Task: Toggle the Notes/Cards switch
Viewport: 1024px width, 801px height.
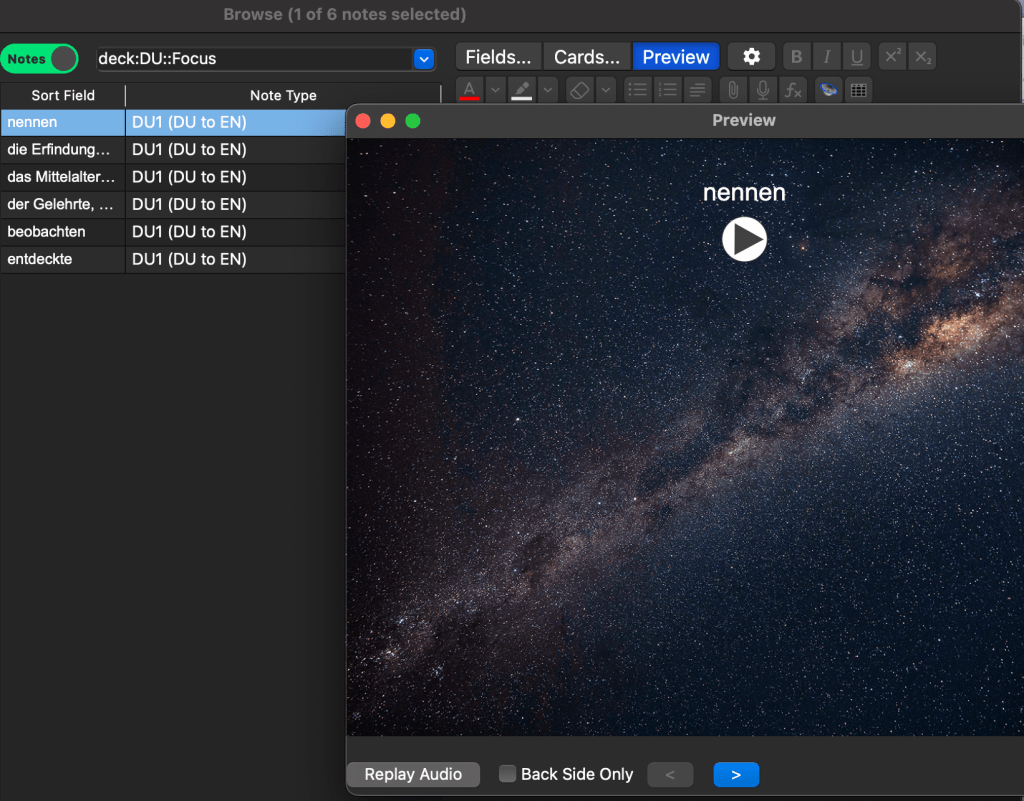Action: (x=40, y=59)
